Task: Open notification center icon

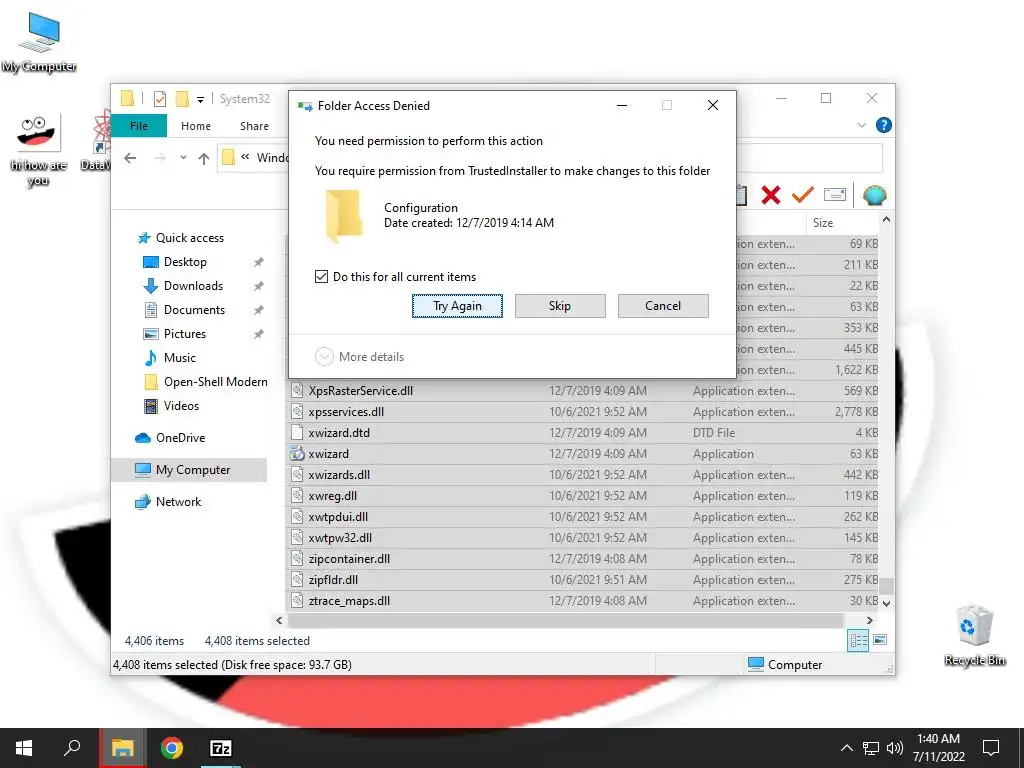Action: pos(991,748)
